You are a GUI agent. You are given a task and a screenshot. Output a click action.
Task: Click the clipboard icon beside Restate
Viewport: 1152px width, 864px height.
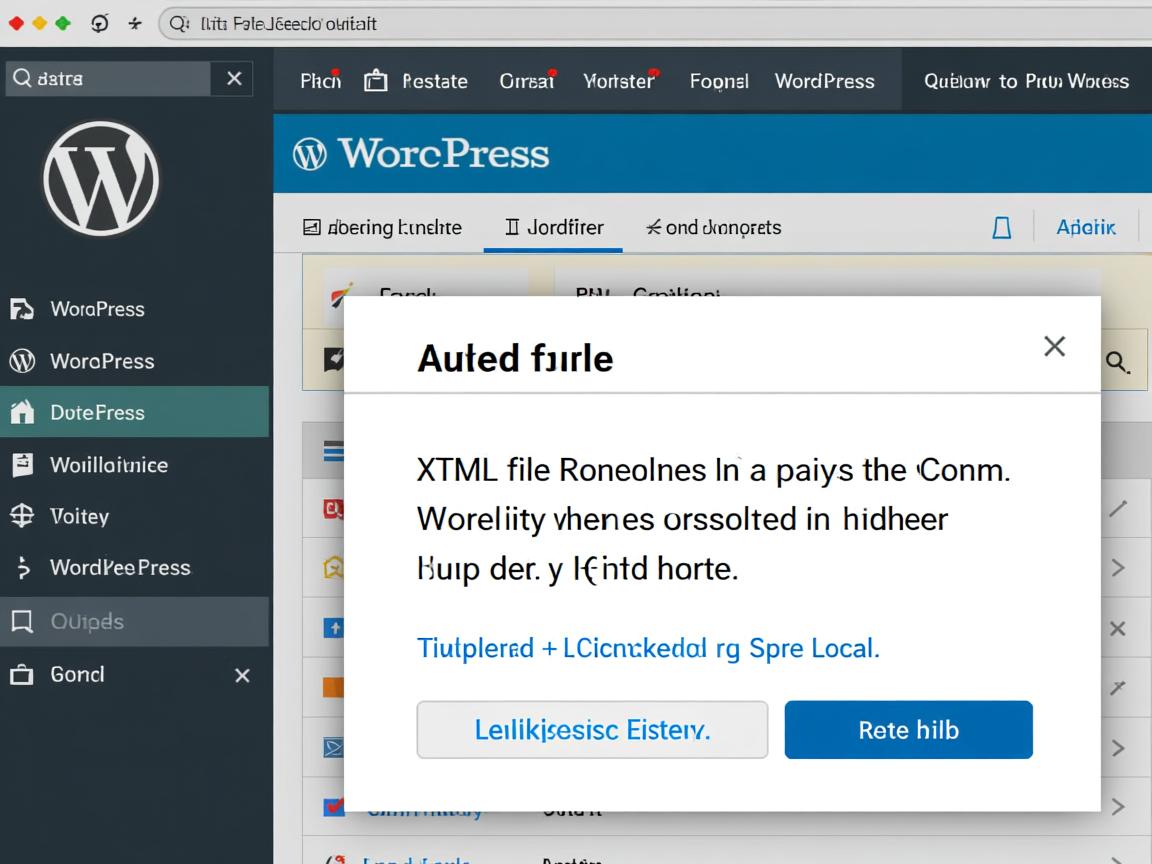(375, 81)
